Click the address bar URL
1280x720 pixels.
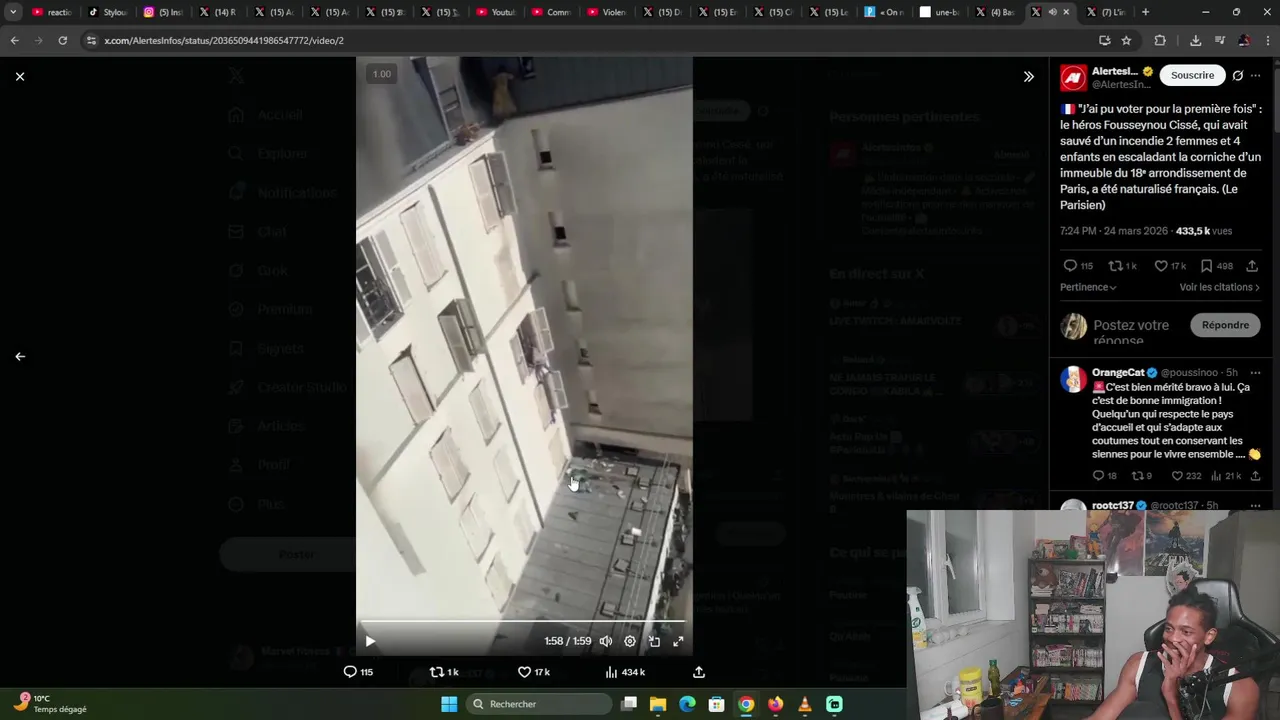tap(224, 40)
